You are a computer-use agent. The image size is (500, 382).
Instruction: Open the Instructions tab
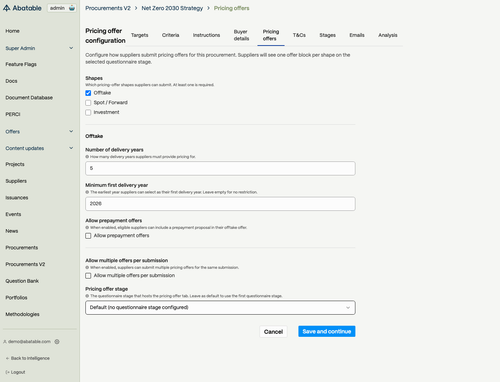[206, 35]
